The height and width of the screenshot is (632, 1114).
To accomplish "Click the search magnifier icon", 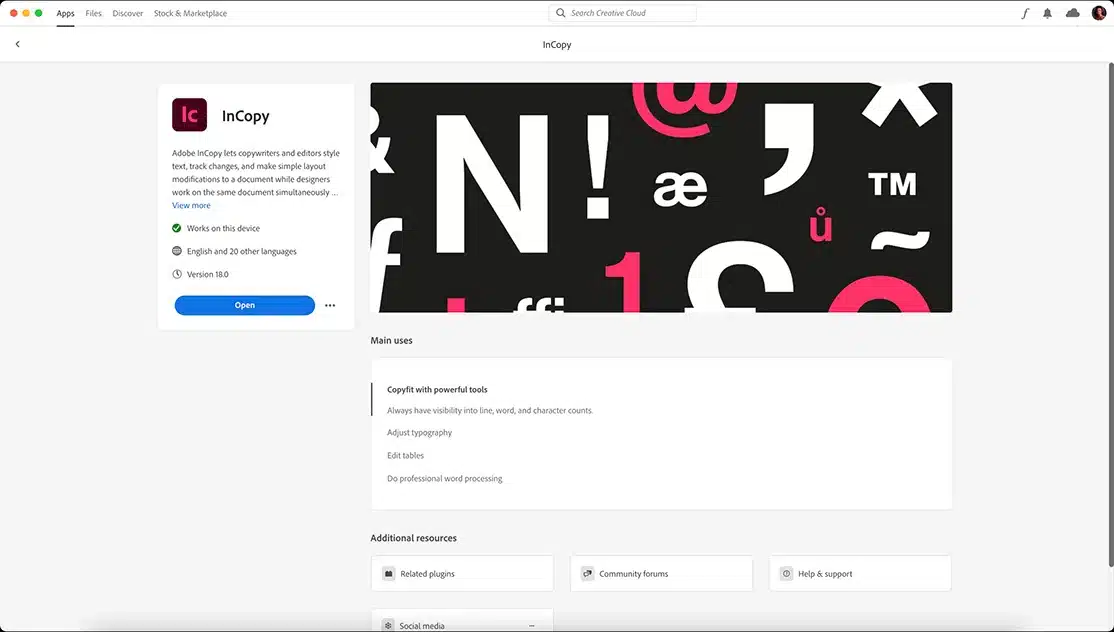I will [561, 13].
